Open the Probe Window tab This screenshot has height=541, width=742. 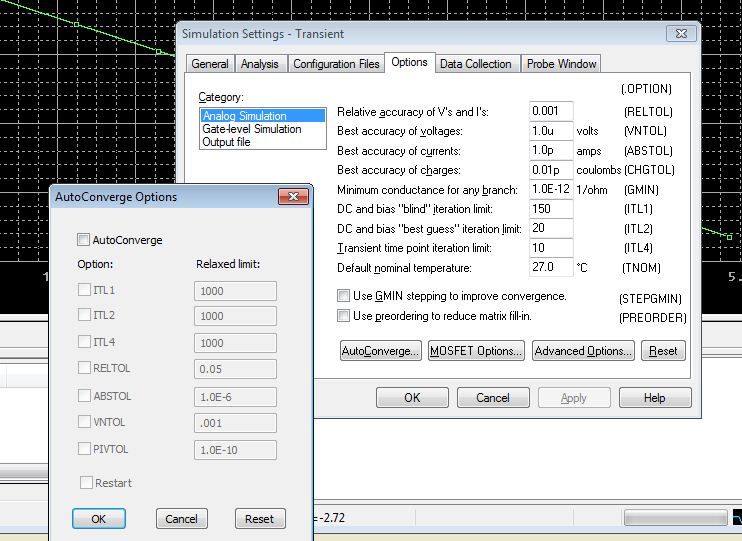coord(561,64)
